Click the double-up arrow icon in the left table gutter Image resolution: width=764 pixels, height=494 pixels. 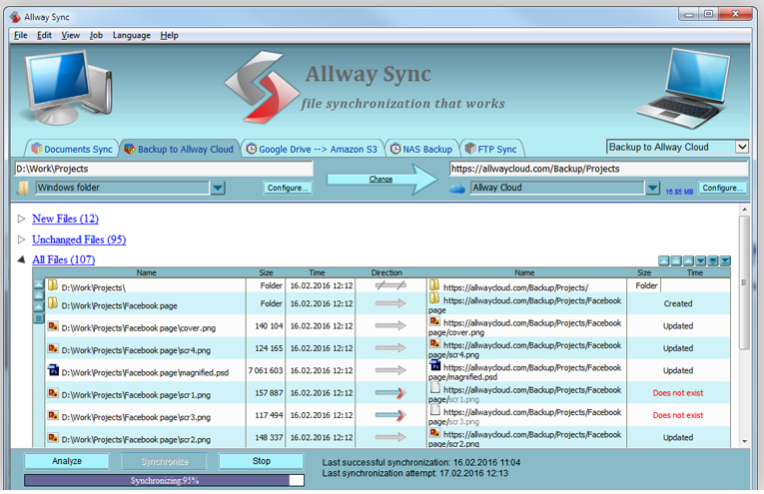(38, 295)
